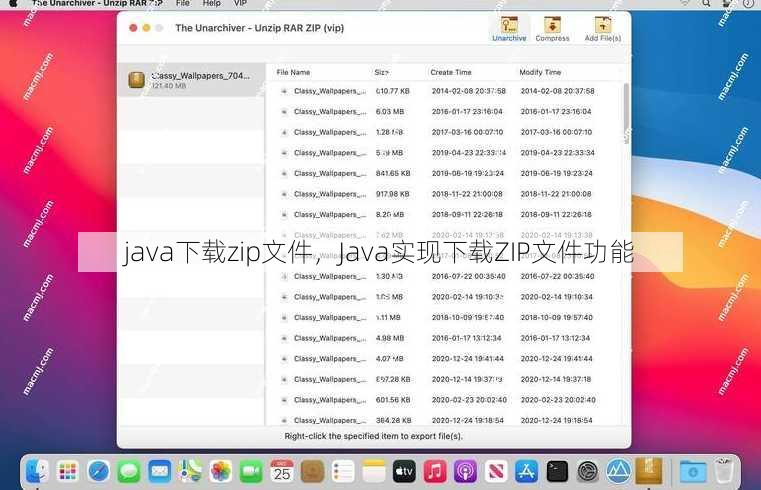Open The Unarchiver application menu
The image size is (761, 490).
click(98, 3)
